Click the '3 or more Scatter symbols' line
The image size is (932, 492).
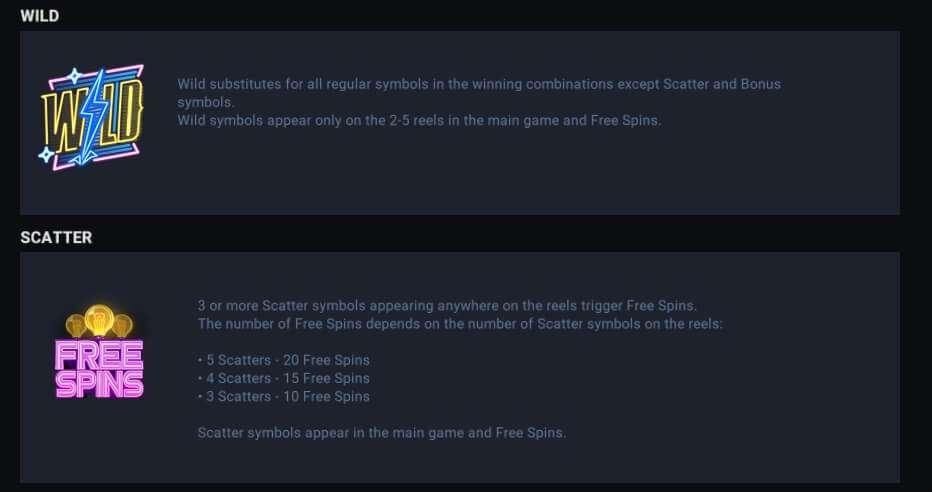(x=447, y=306)
